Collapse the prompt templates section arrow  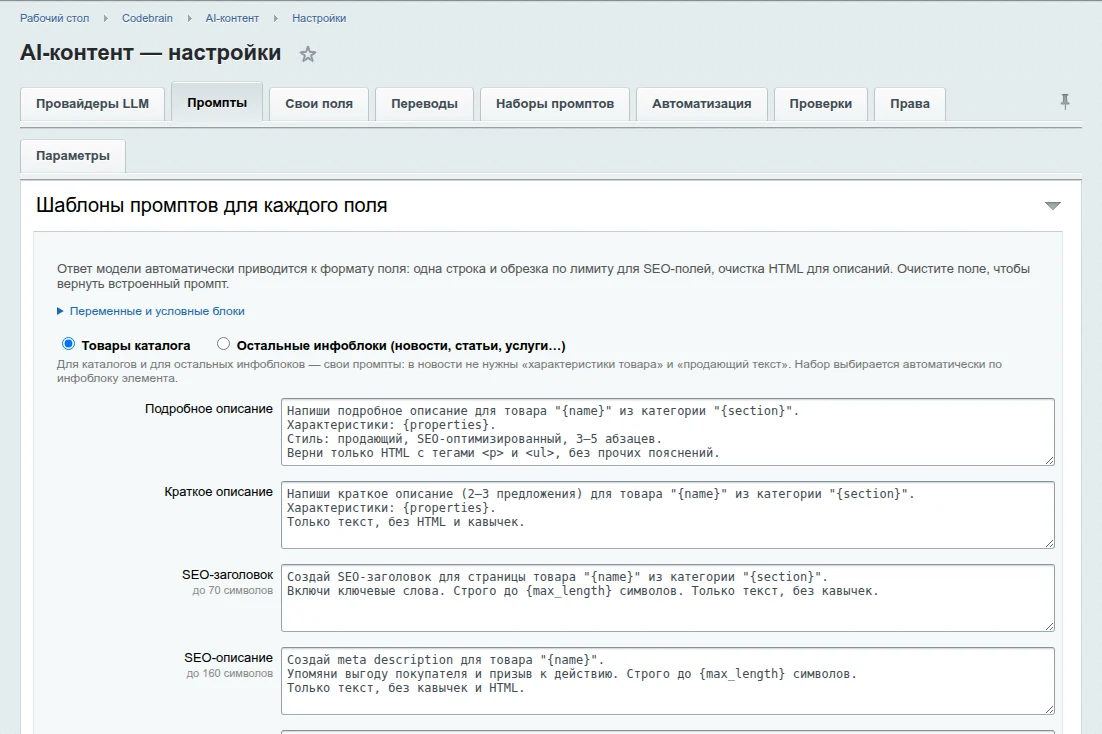coord(1052,206)
